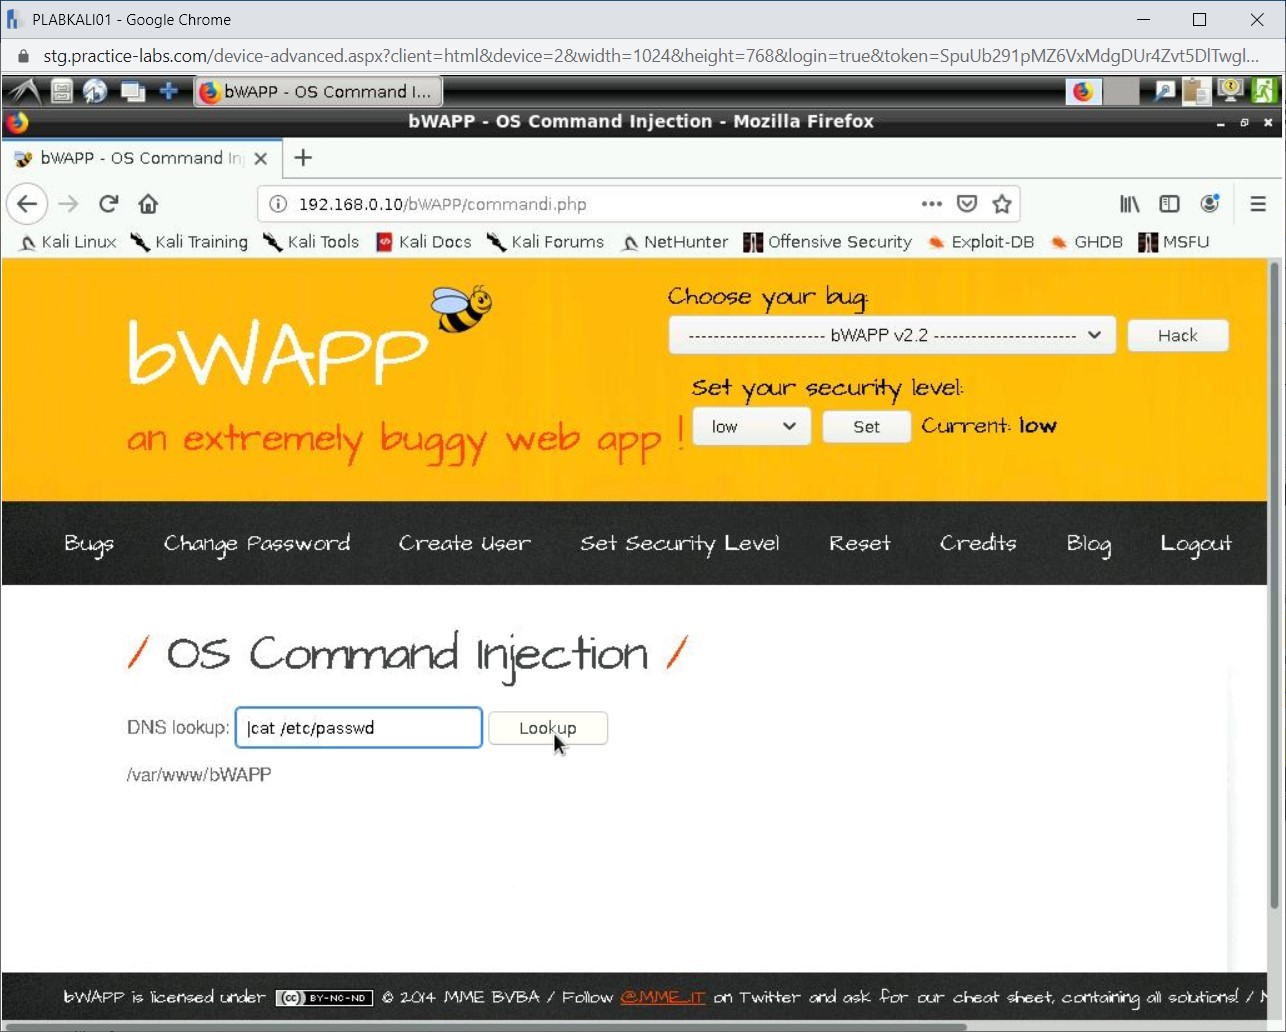
Task: Toggle the sidebar view icon
Action: pyautogui.click(x=1169, y=204)
